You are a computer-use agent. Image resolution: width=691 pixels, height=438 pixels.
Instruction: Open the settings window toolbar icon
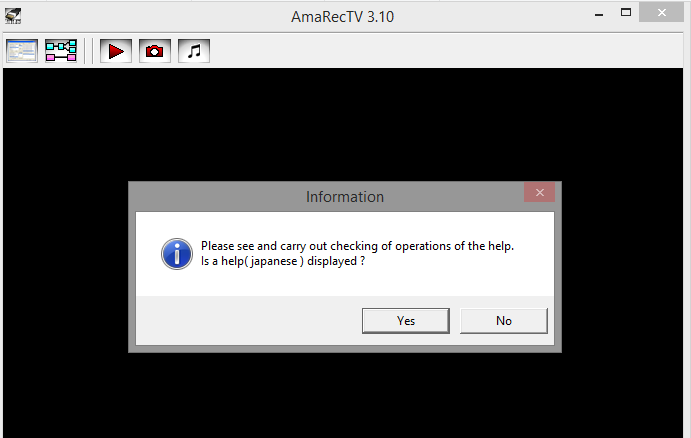point(21,50)
